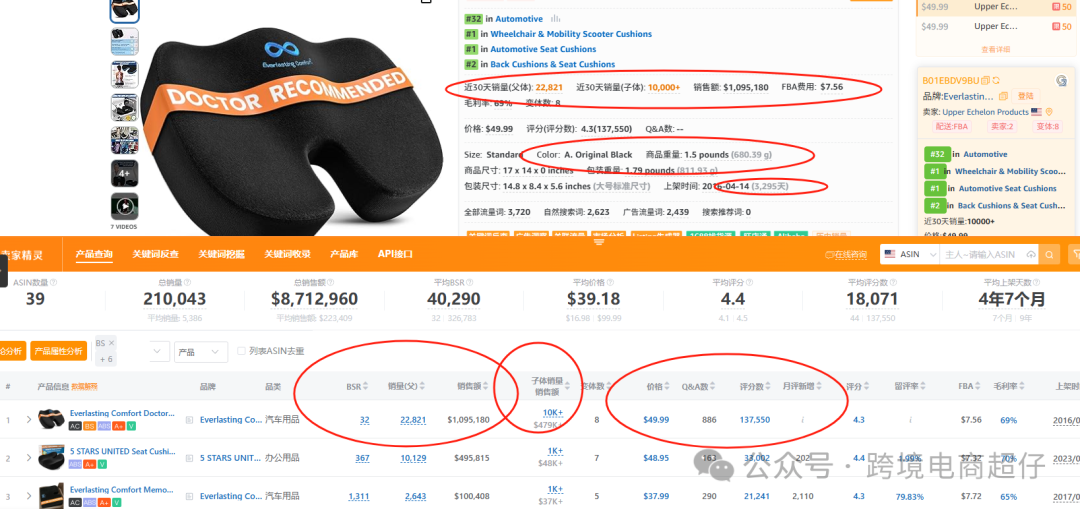
Task: Click the help icon beside 平均评分数
Action: (893, 282)
